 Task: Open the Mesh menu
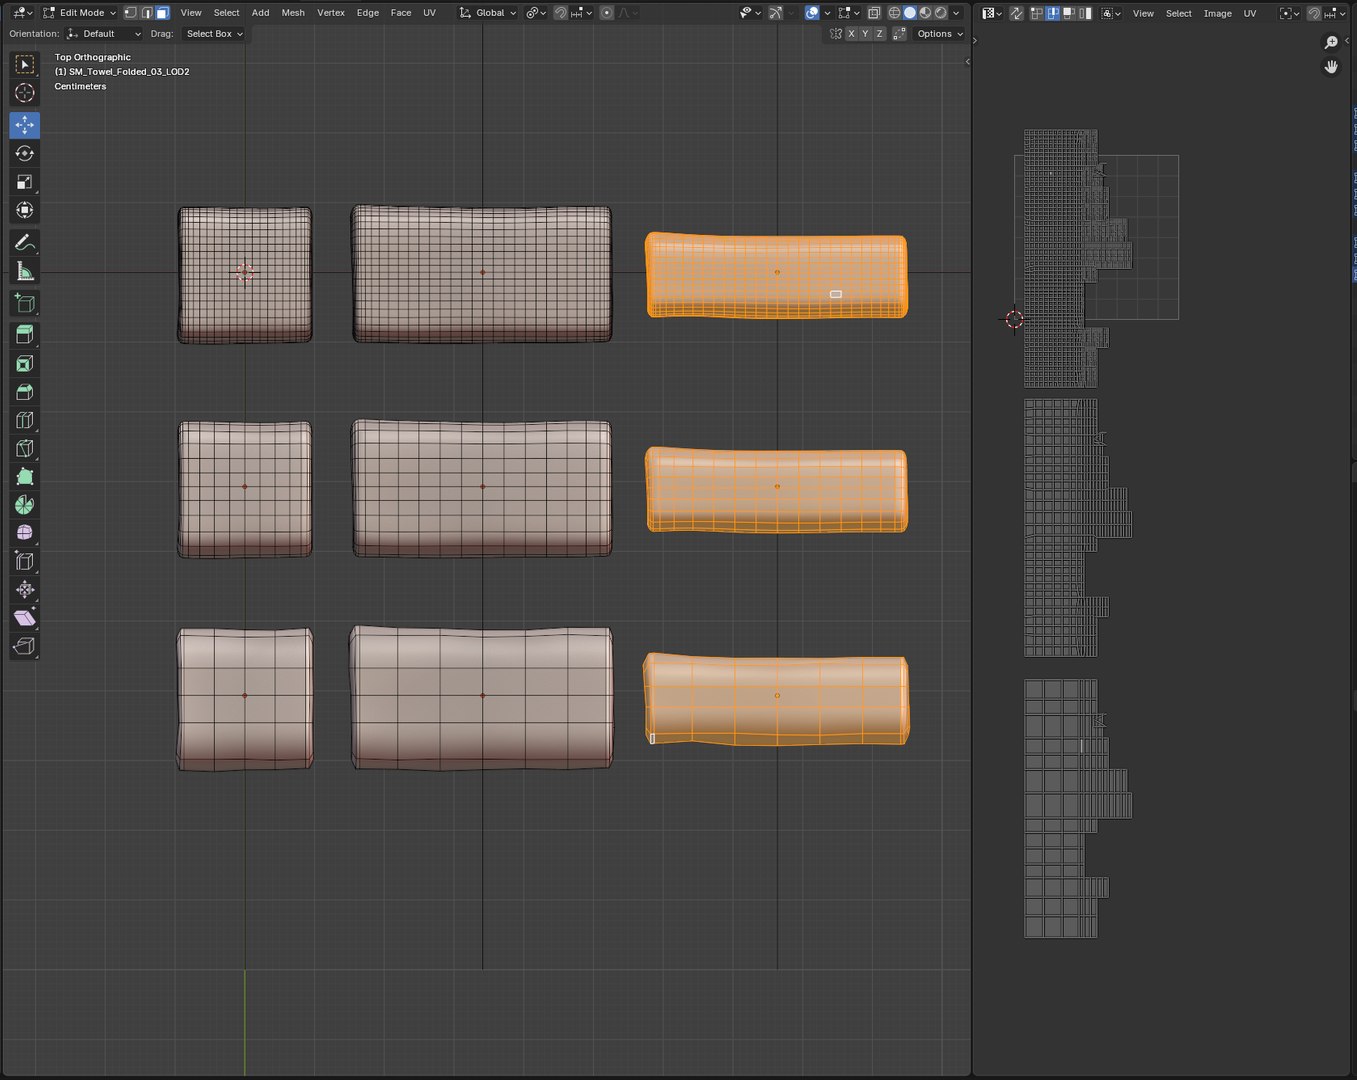293,13
